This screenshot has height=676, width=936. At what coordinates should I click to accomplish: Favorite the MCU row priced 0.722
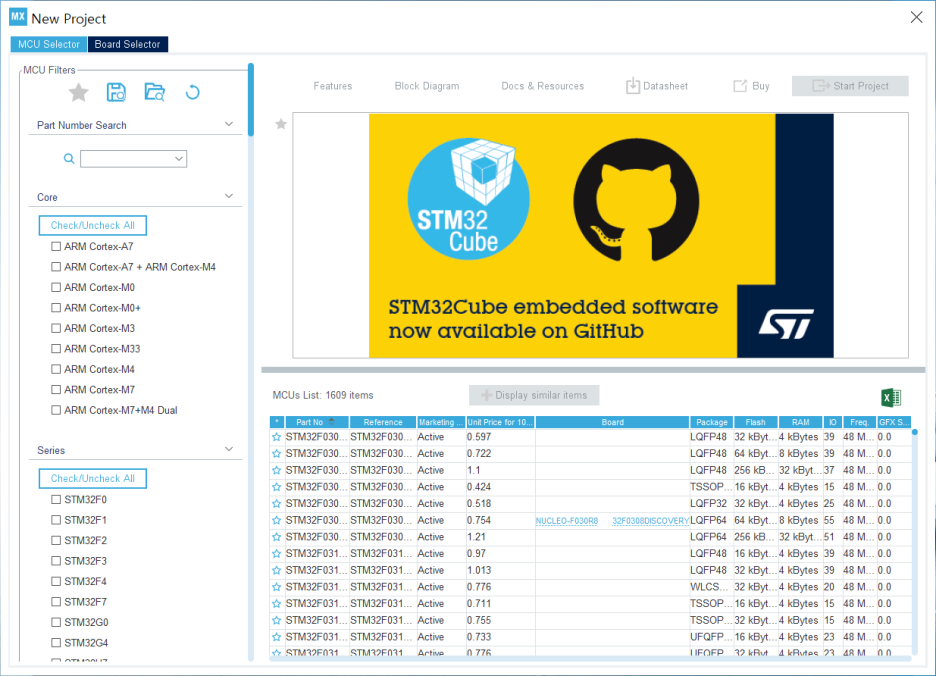pos(276,454)
